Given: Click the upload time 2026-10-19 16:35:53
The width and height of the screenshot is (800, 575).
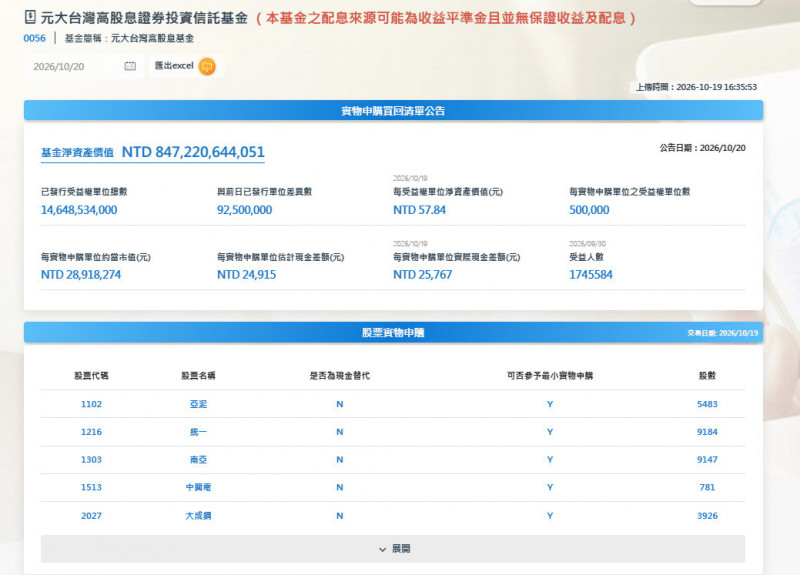Looking at the screenshot, I should [716, 87].
